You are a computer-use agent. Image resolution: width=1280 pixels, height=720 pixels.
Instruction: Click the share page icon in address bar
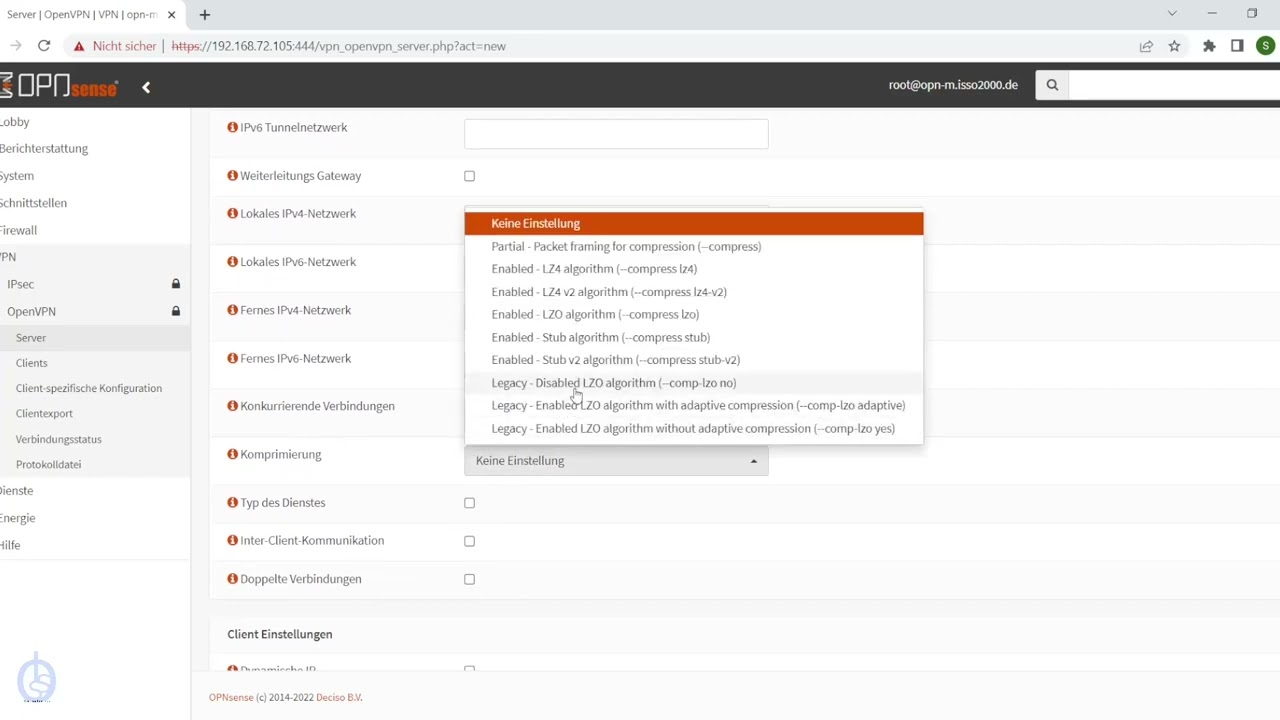pos(1146,46)
